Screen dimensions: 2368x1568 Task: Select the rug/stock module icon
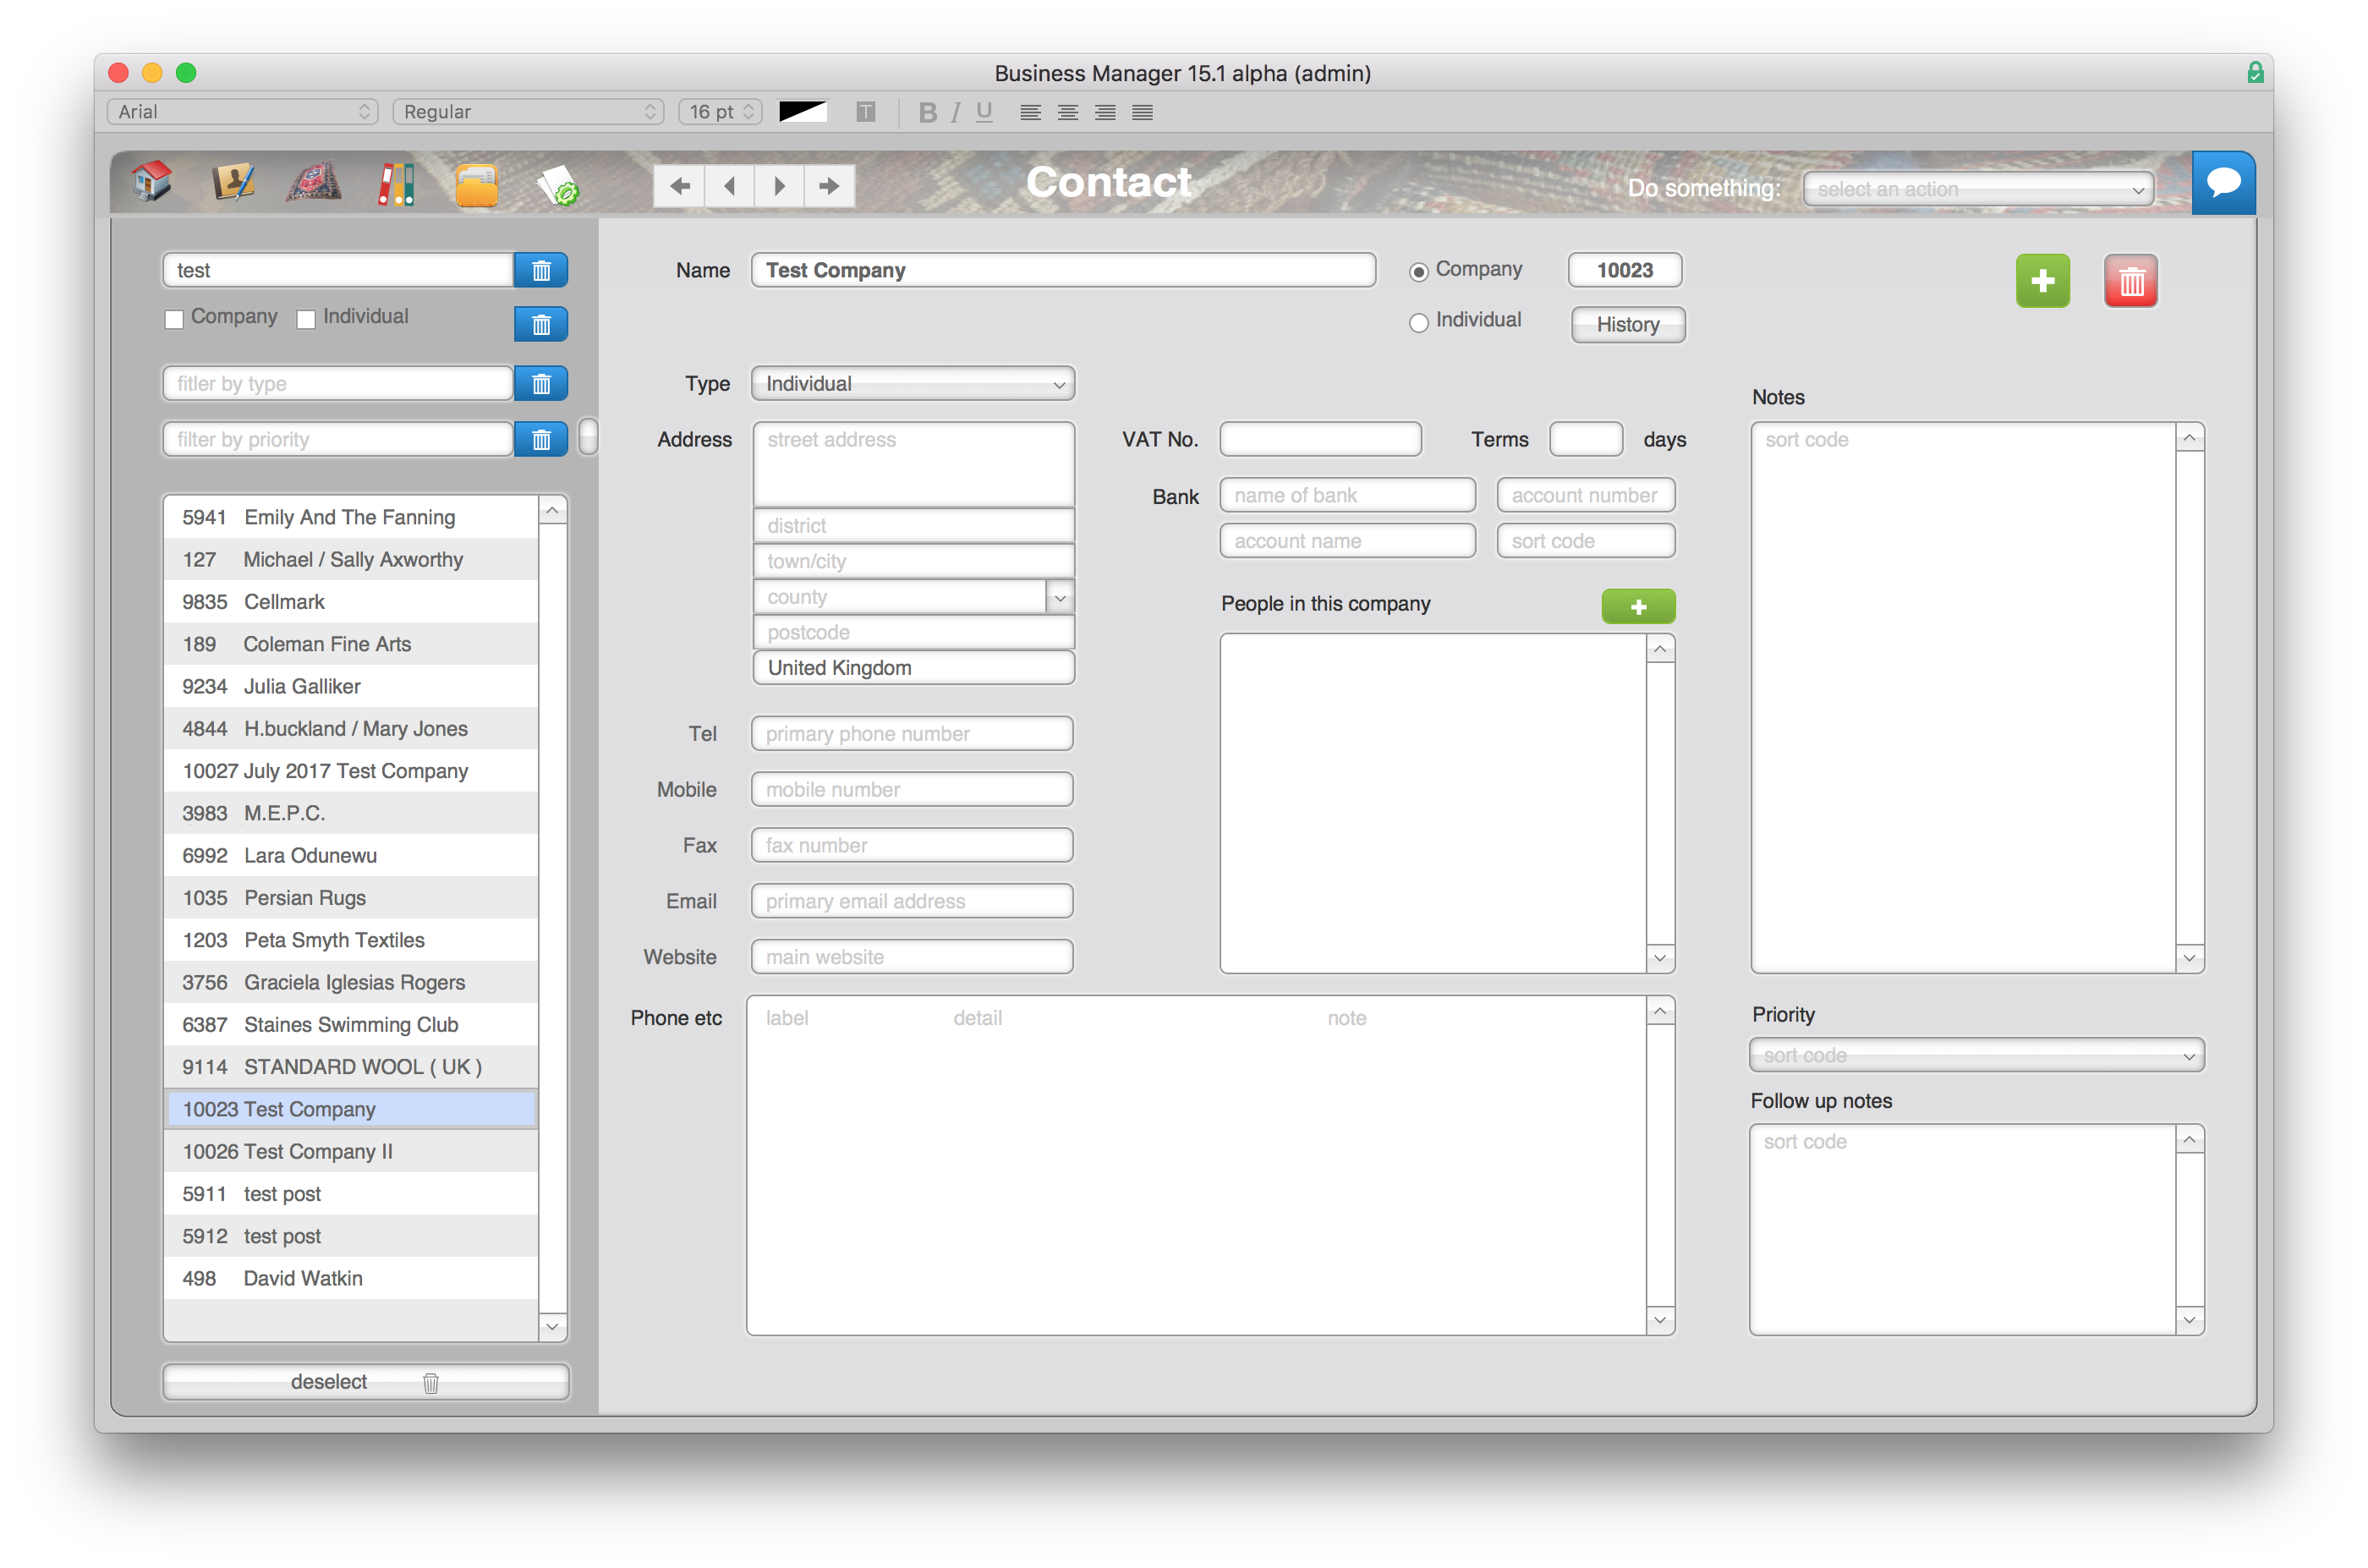point(312,182)
